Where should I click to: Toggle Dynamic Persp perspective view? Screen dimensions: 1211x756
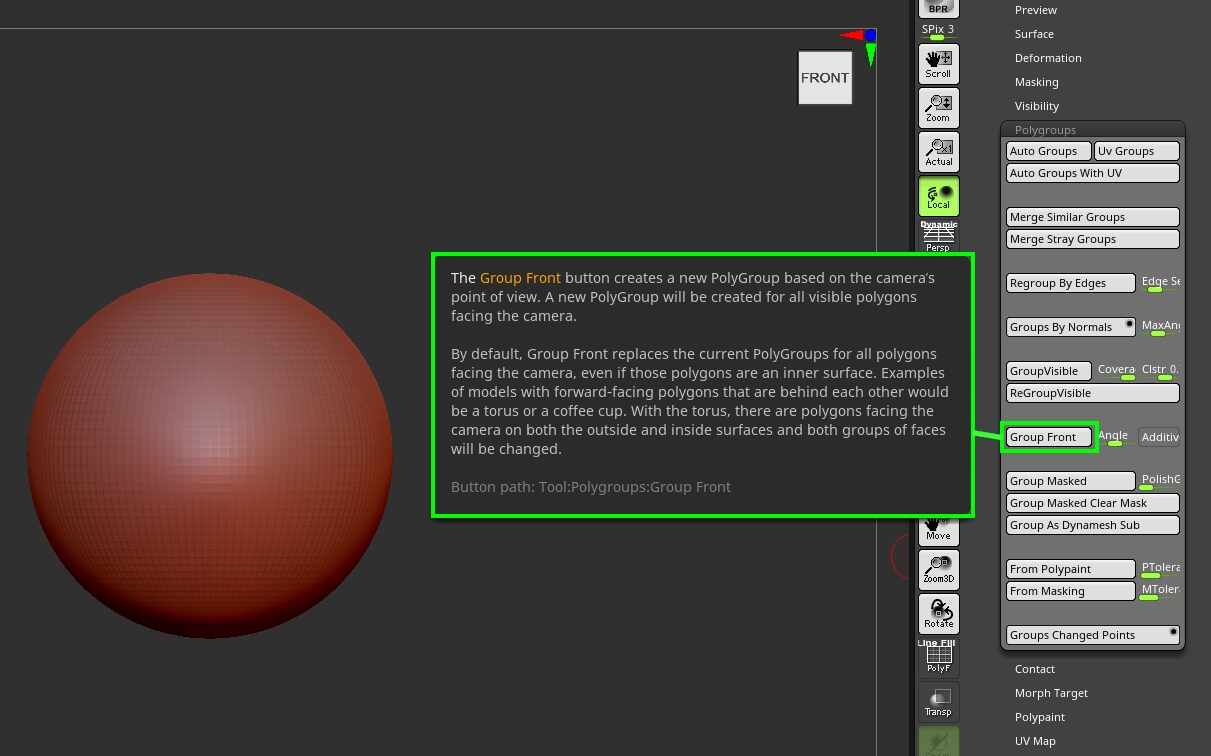(938, 237)
